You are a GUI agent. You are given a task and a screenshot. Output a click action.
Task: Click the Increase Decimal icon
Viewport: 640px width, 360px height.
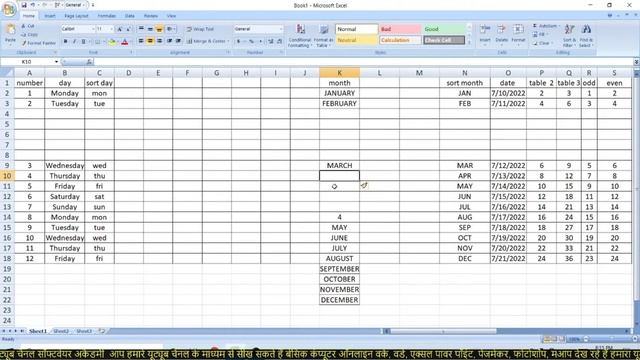(x=271, y=41)
